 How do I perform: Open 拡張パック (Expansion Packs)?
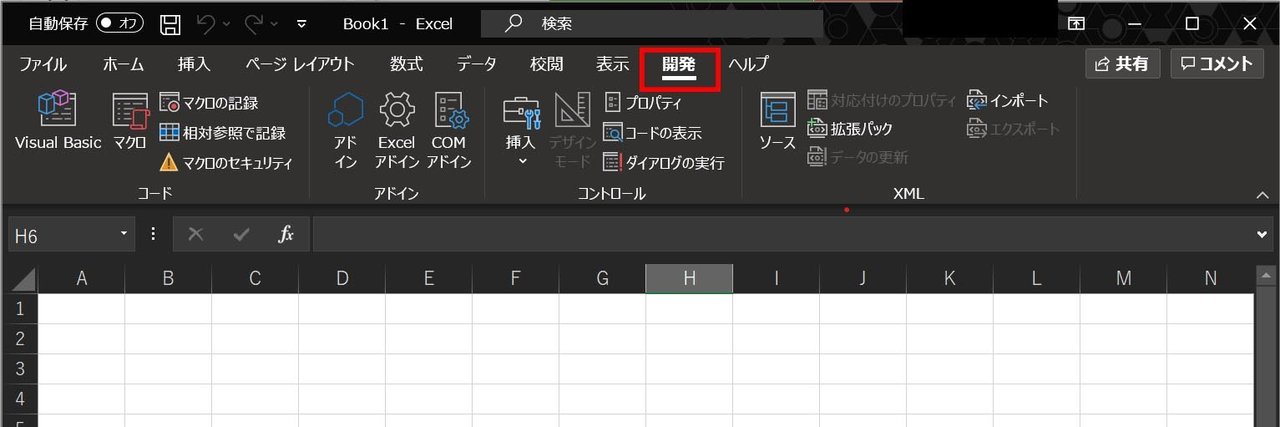(x=849, y=129)
